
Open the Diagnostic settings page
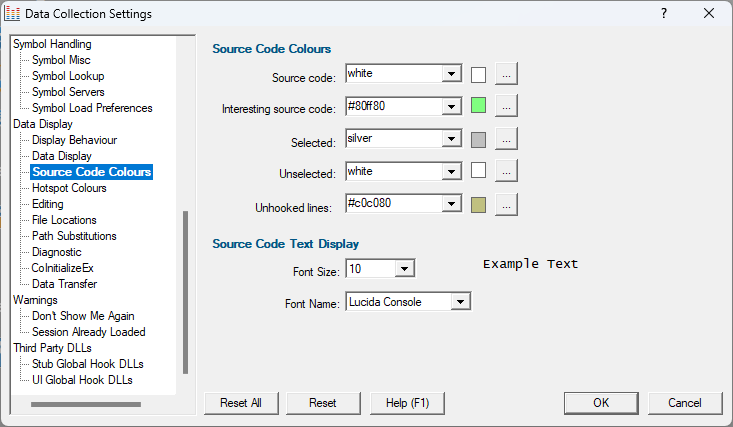(57, 252)
